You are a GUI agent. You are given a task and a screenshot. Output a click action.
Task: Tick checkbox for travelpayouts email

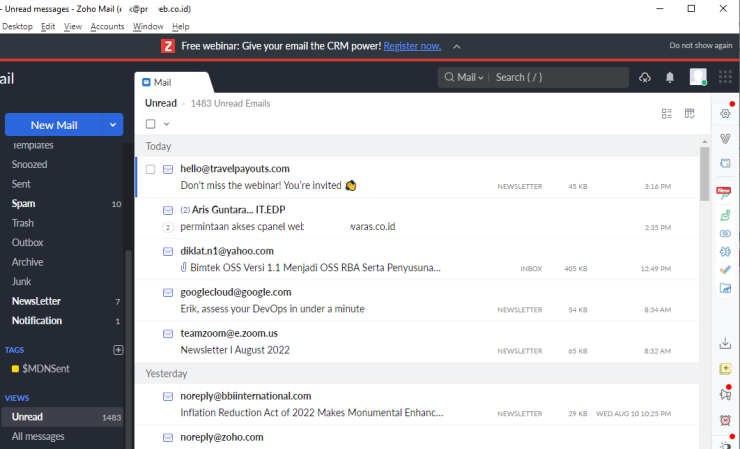point(151,169)
